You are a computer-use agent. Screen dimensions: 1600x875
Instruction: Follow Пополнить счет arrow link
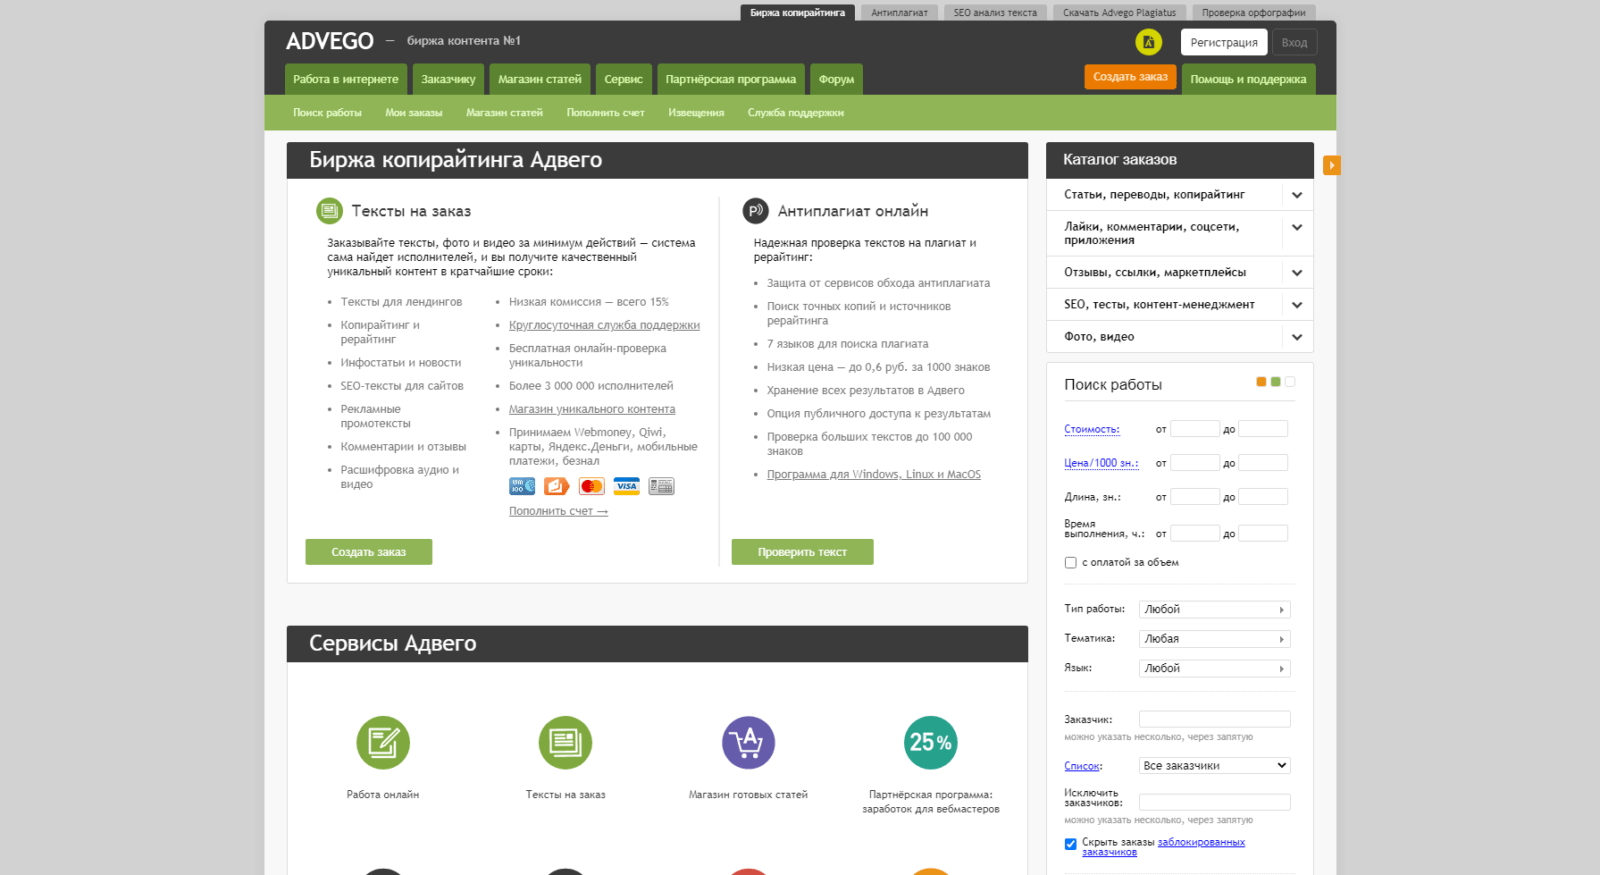[558, 511]
